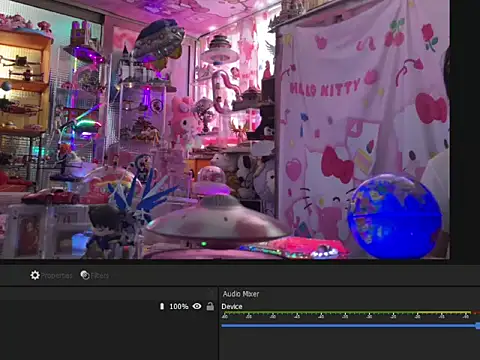Click the Audio Mixer panel title
The image size is (480, 360).
(241, 294)
